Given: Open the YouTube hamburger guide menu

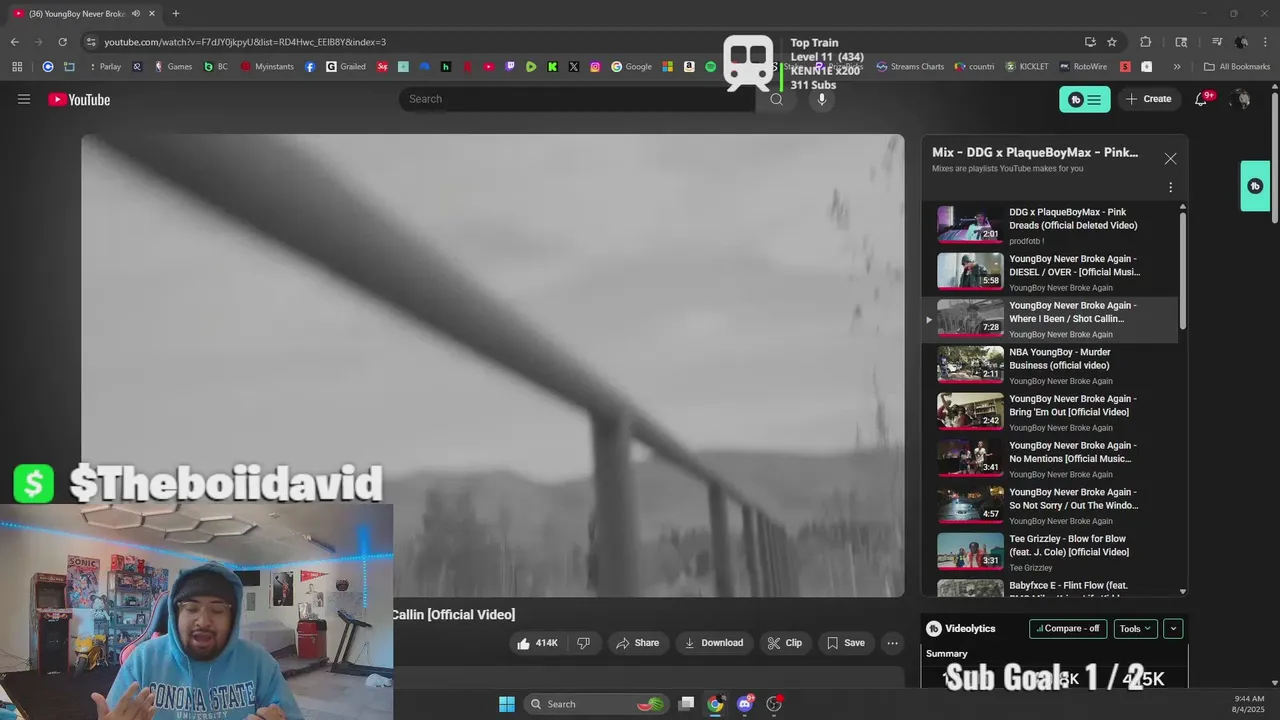Looking at the screenshot, I should tap(24, 99).
